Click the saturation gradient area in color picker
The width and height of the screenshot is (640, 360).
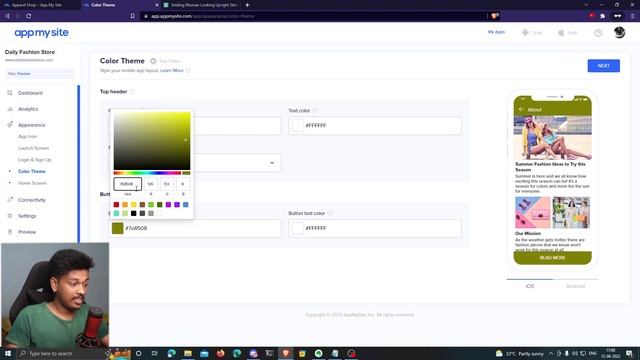[x=152, y=141]
